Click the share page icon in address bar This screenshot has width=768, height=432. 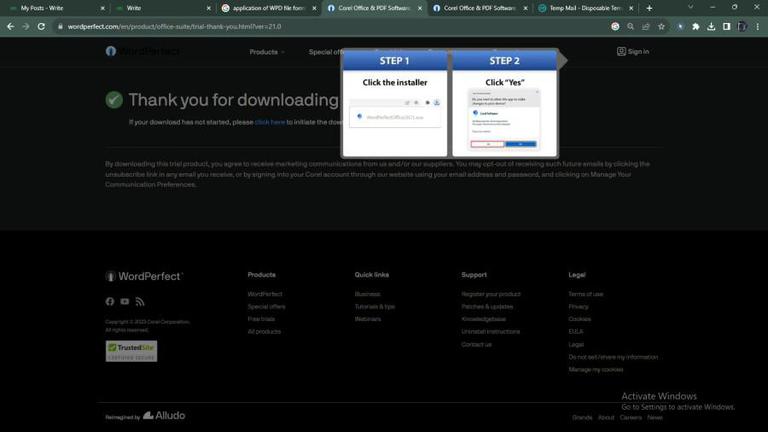646,26
